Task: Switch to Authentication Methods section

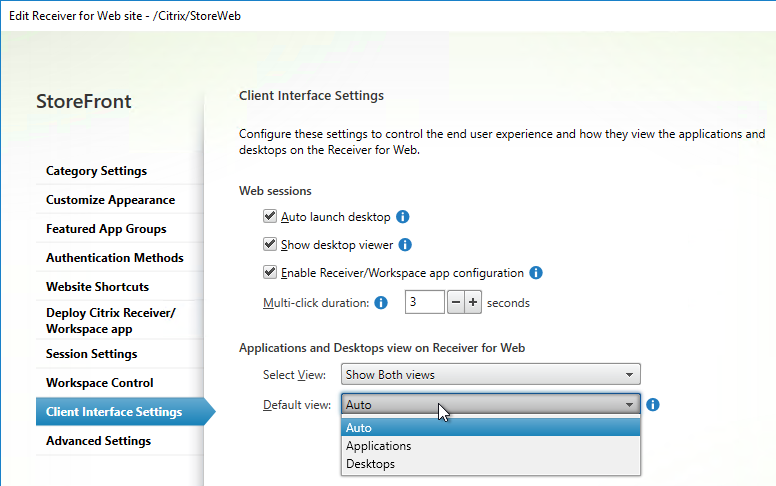Action: 120,258
